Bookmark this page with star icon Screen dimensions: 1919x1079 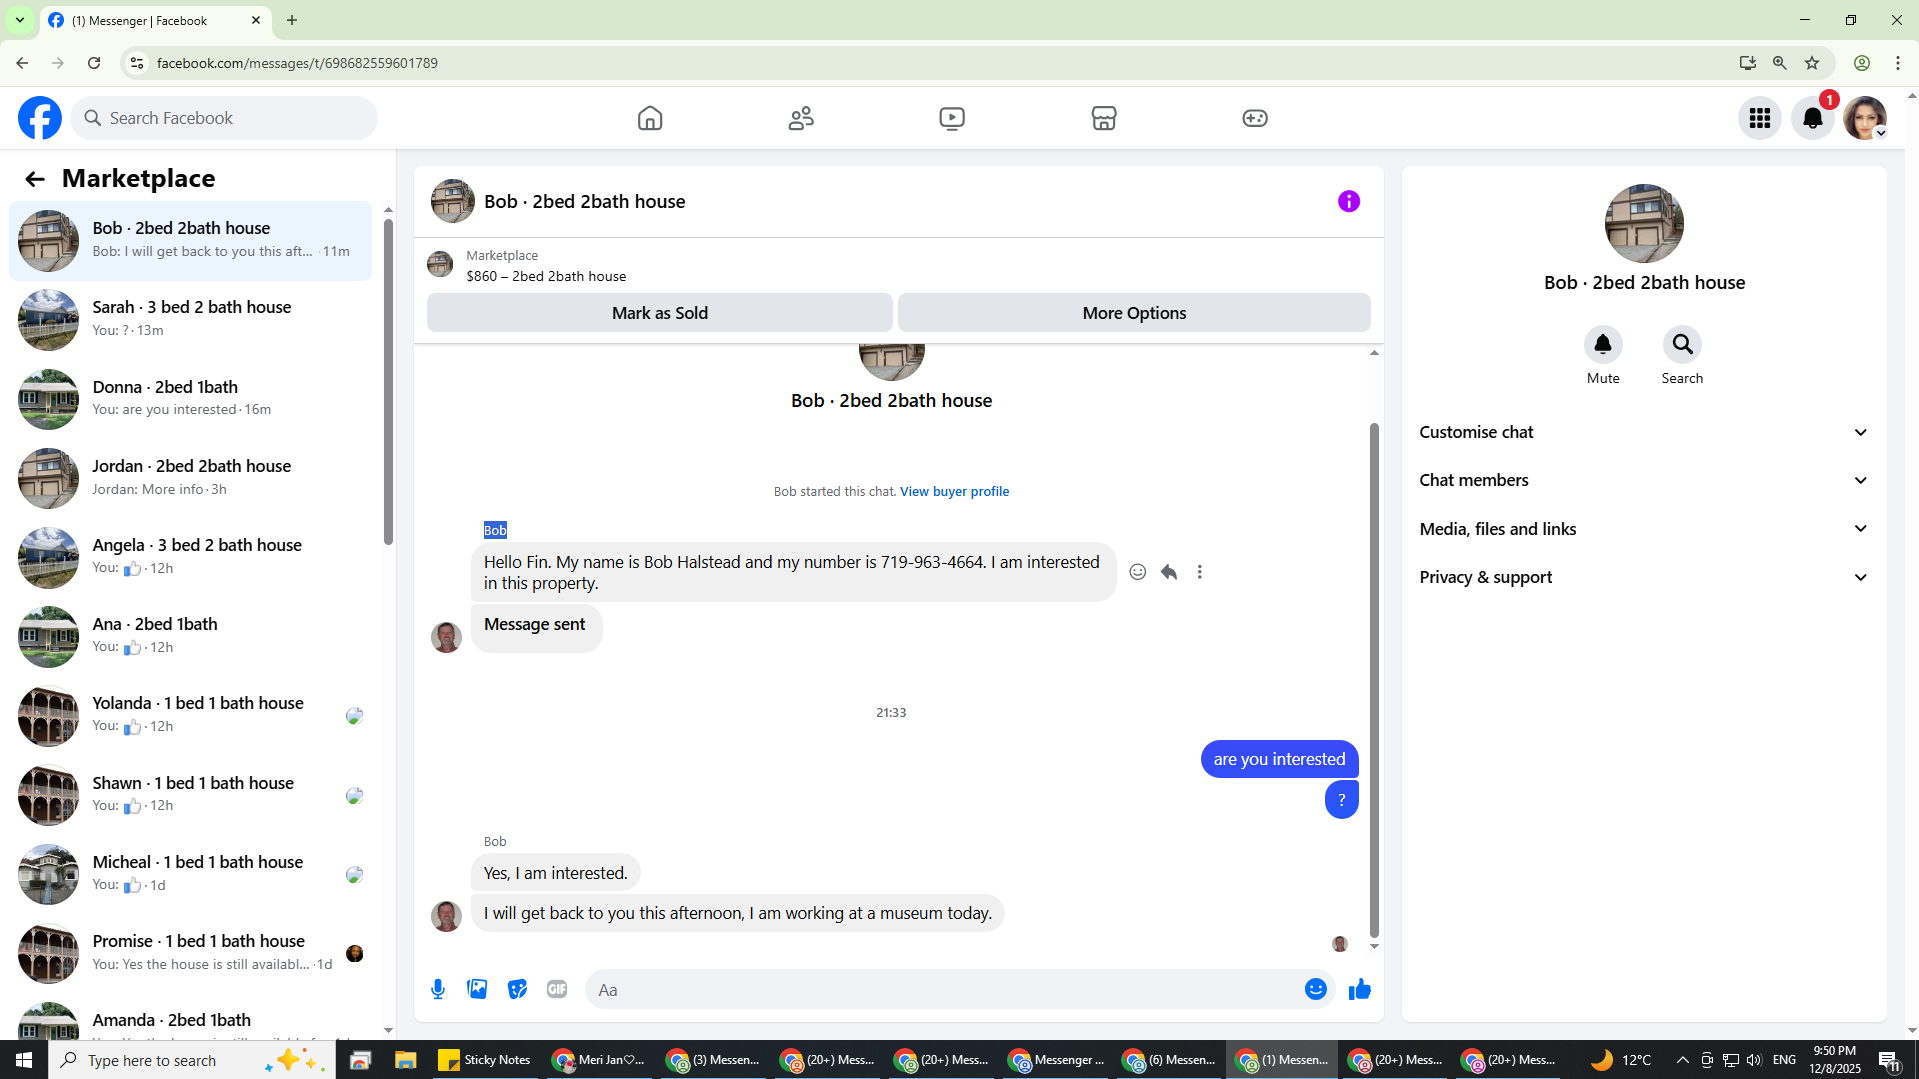tap(1812, 63)
